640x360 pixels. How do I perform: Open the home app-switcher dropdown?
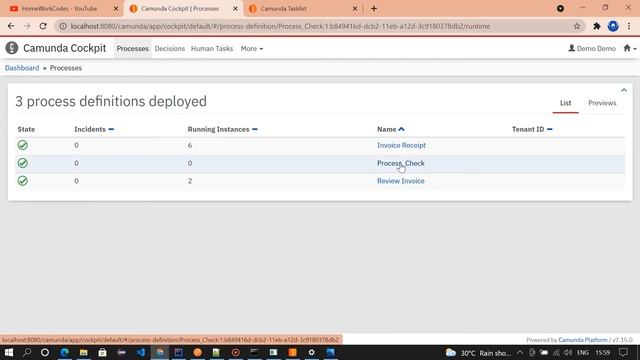[630, 49]
